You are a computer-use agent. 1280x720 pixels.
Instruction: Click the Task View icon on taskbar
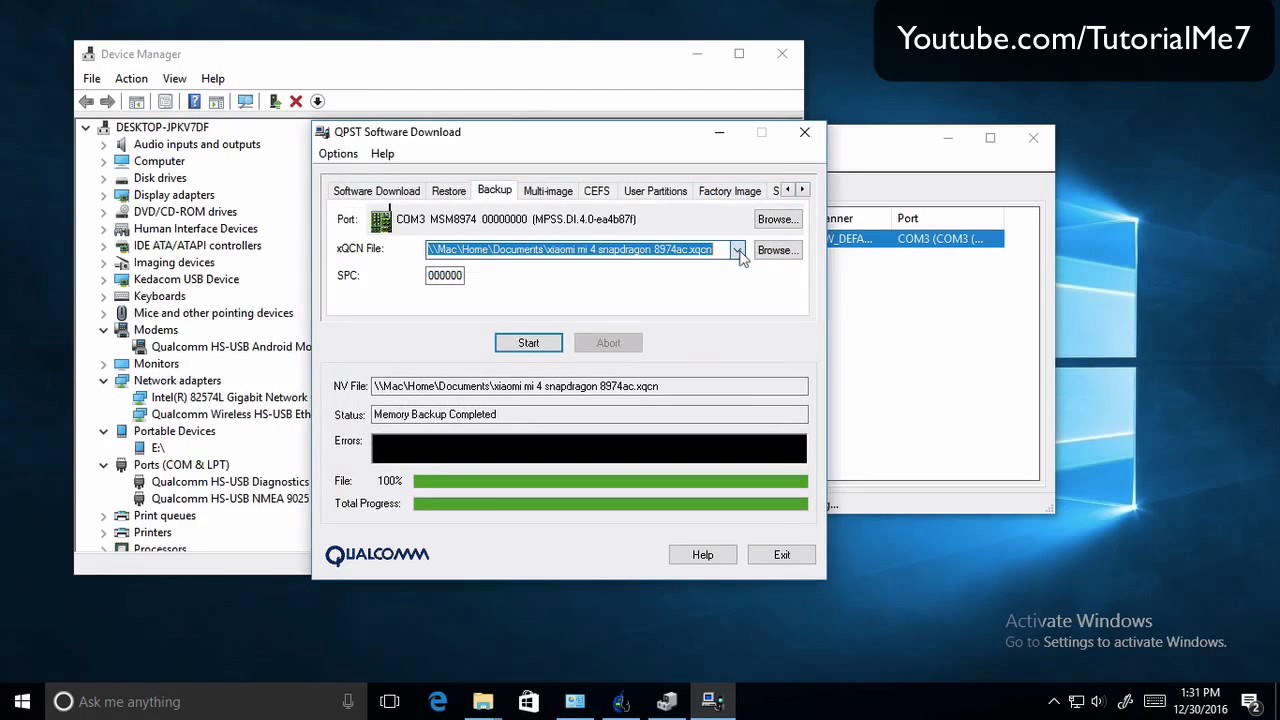[x=390, y=701]
